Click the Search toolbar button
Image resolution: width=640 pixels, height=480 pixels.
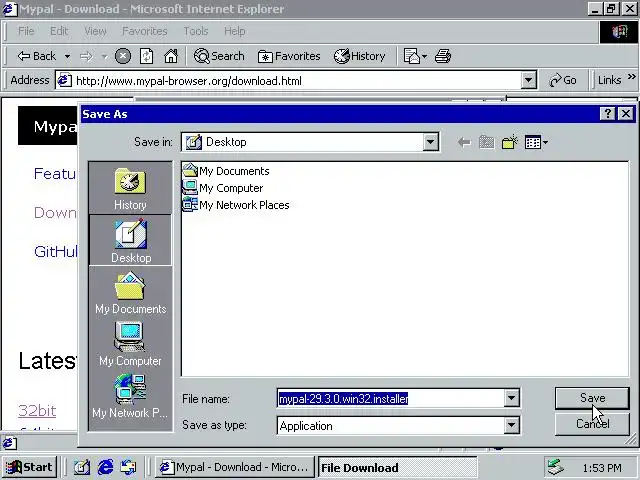point(219,56)
